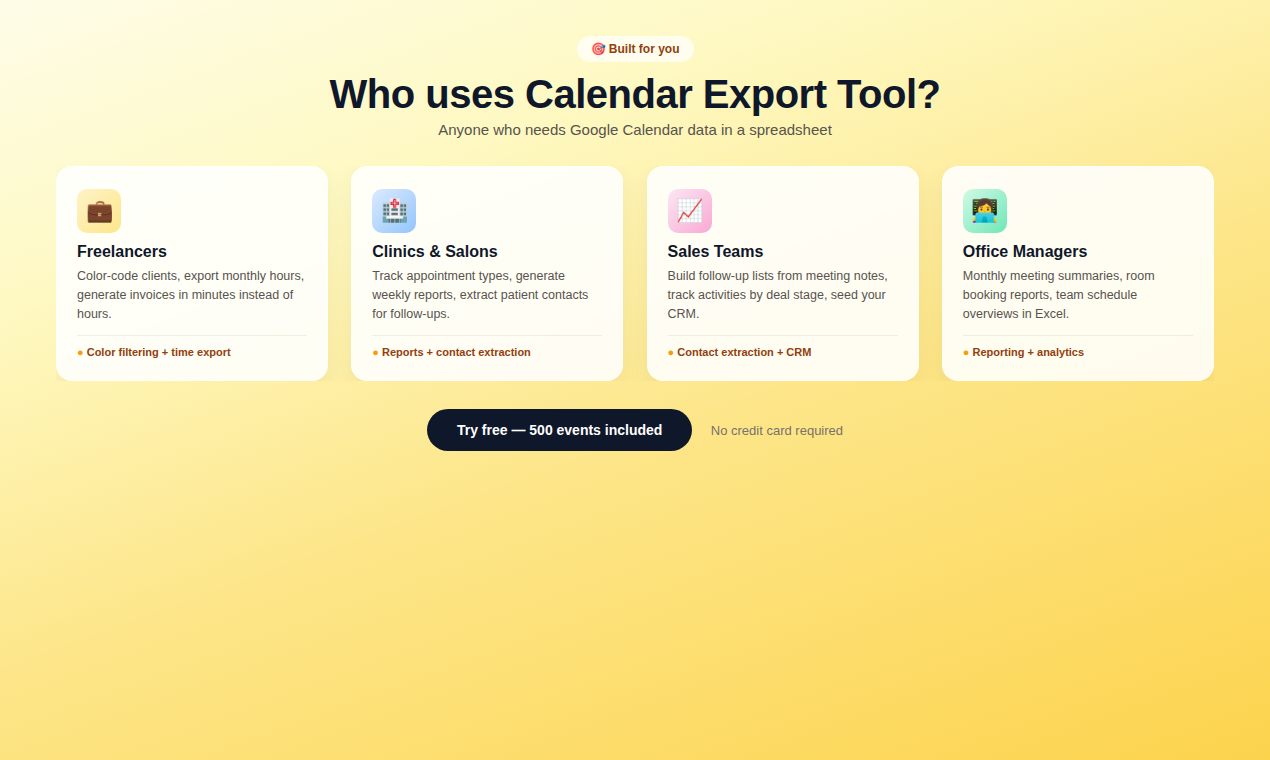This screenshot has width=1270, height=760.
Task: Click the Reports + contact extraction tag
Action: [x=456, y=352]
